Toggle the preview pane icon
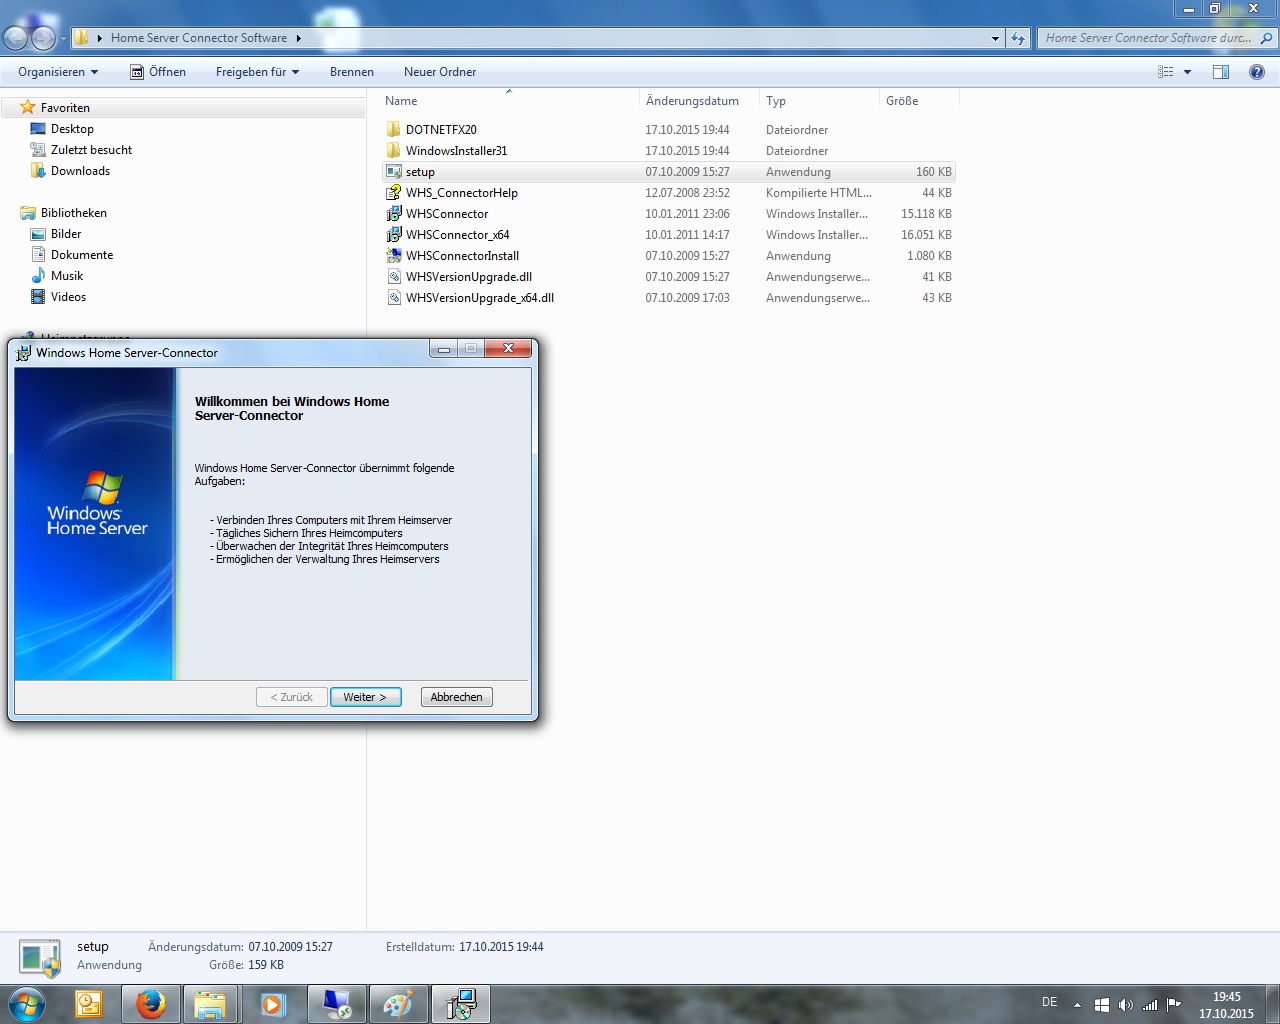 pyautogui.click(x=1221, y=72)
